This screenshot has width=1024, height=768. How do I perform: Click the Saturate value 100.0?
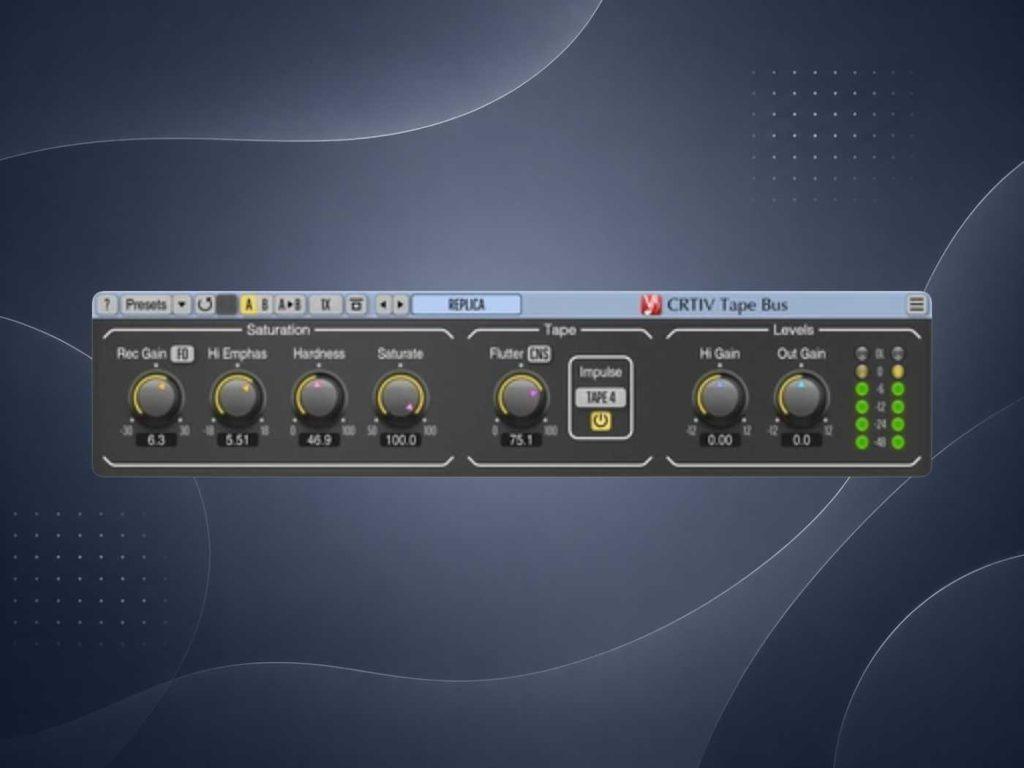point(400,440)
